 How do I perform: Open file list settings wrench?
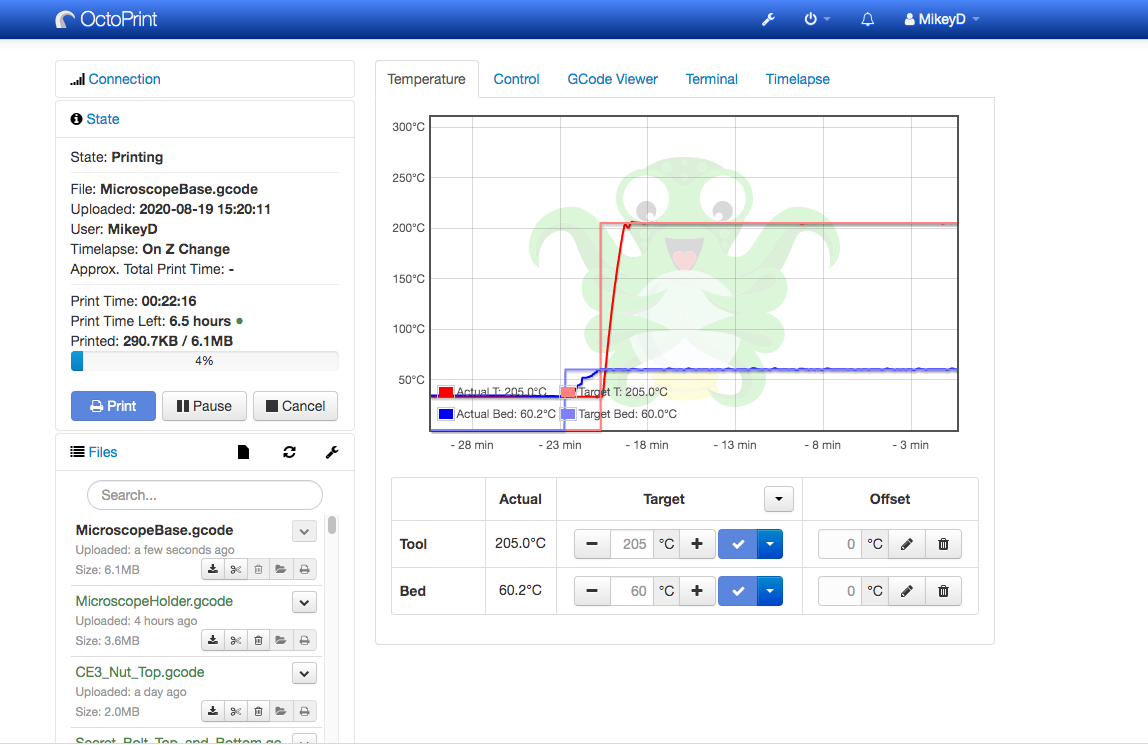[x=332, y=452]
